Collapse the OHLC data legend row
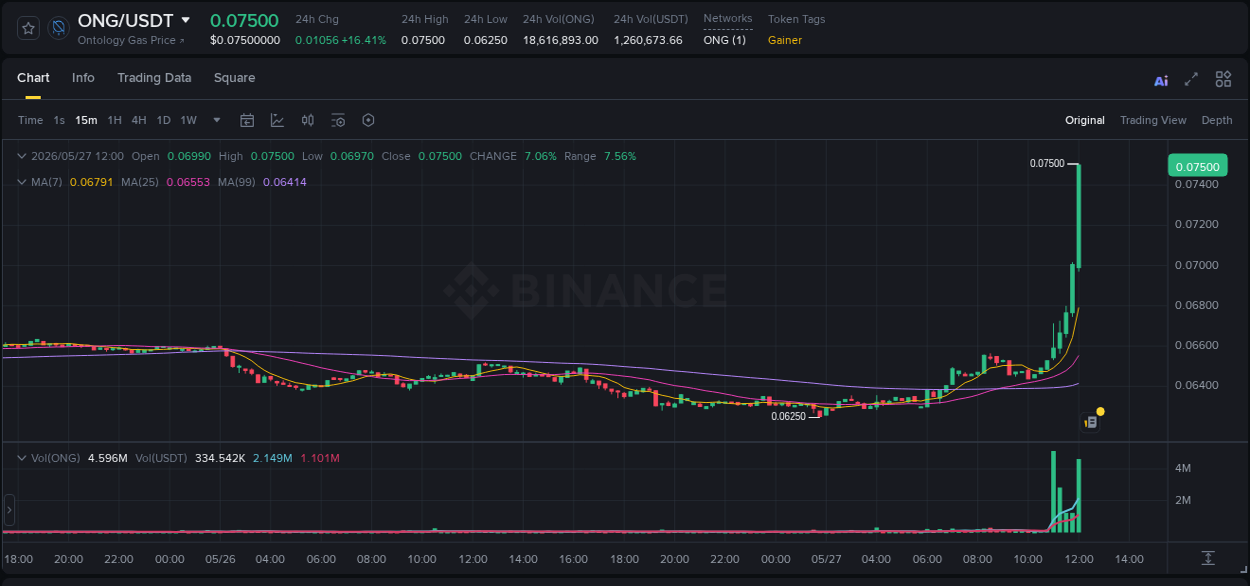 [22, 156]
